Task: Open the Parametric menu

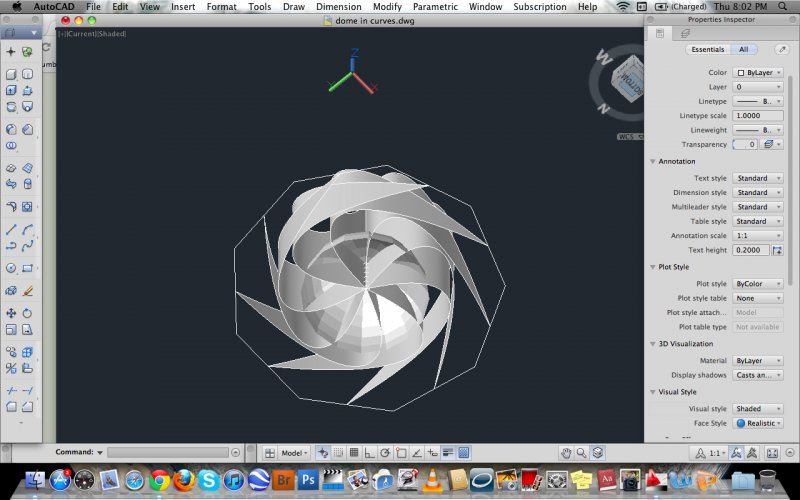Action: pos(435,7)
